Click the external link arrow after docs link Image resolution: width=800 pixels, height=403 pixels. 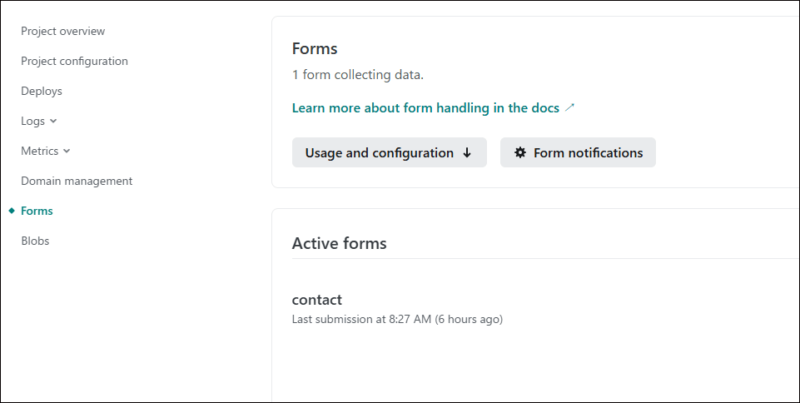(570, 108)
